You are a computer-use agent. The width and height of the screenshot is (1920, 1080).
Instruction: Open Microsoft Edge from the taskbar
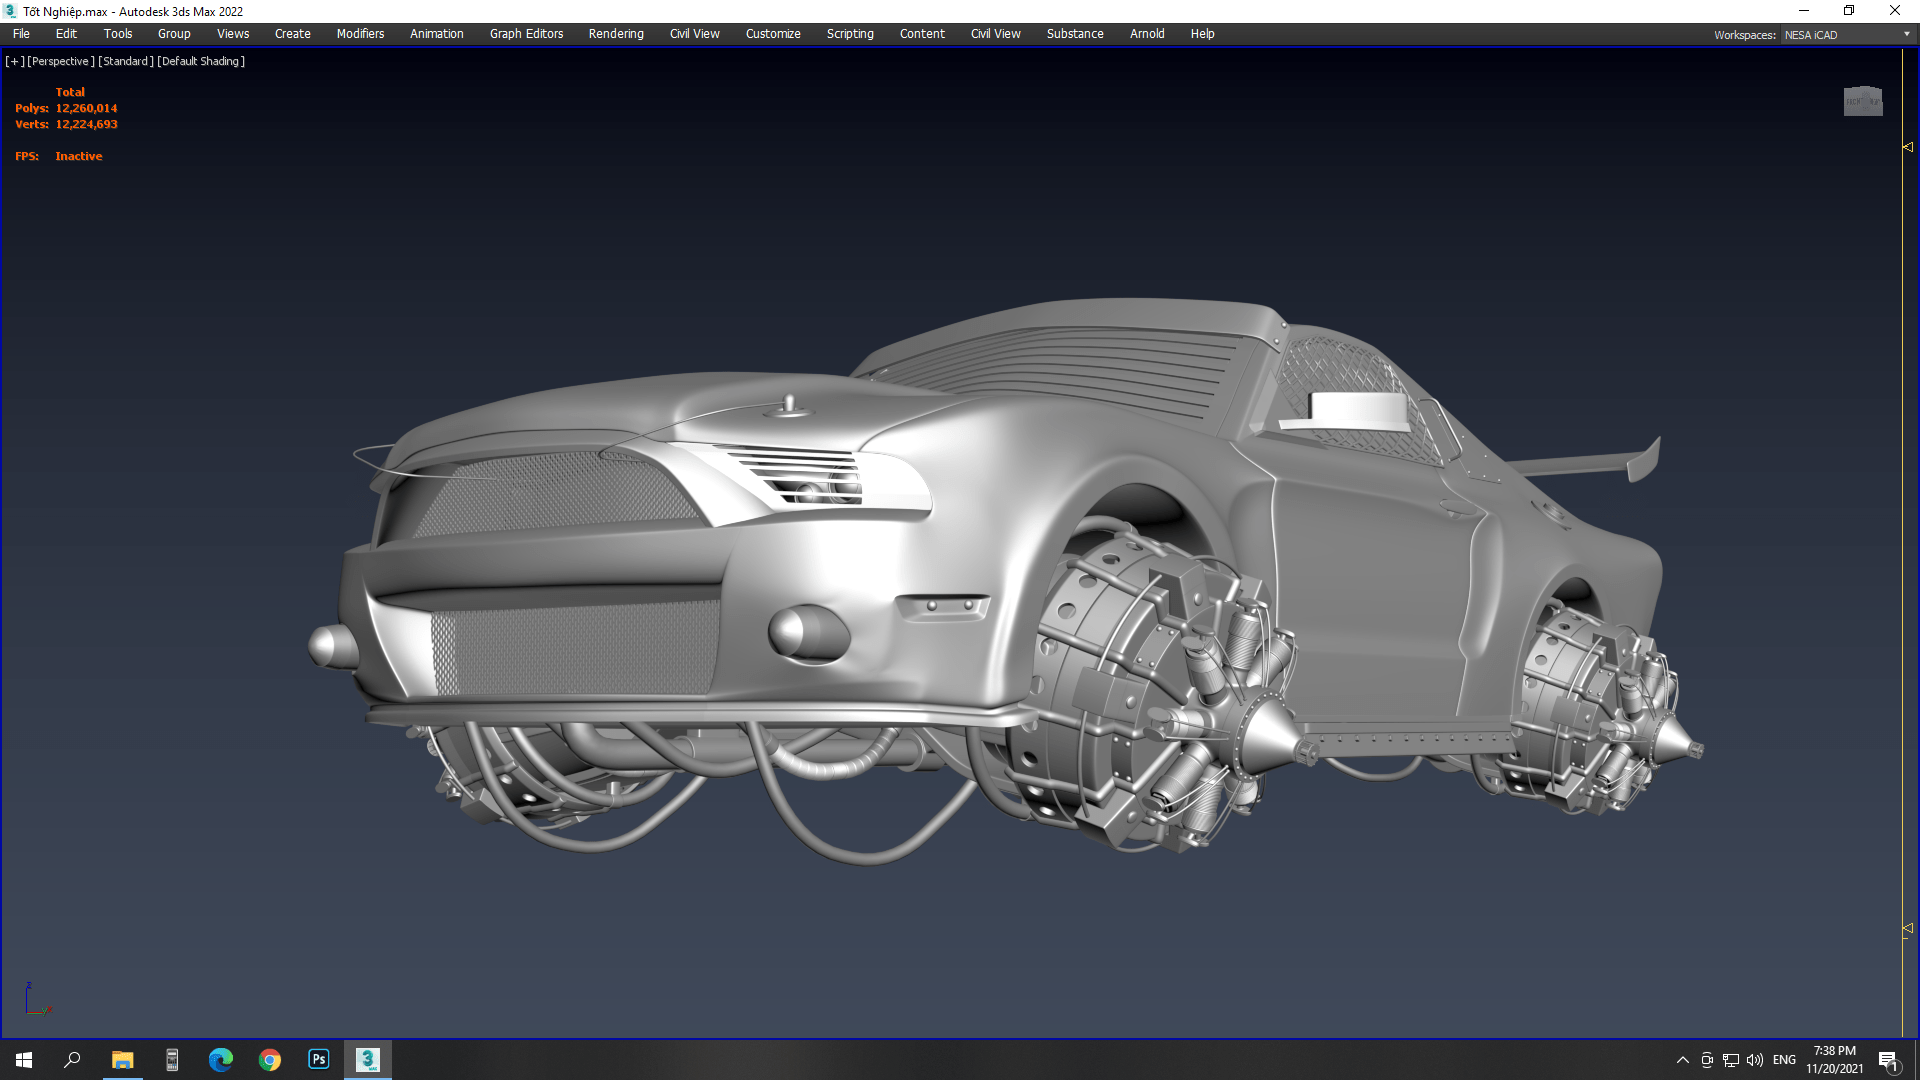pyautogui.click(x=220, y=1059)
